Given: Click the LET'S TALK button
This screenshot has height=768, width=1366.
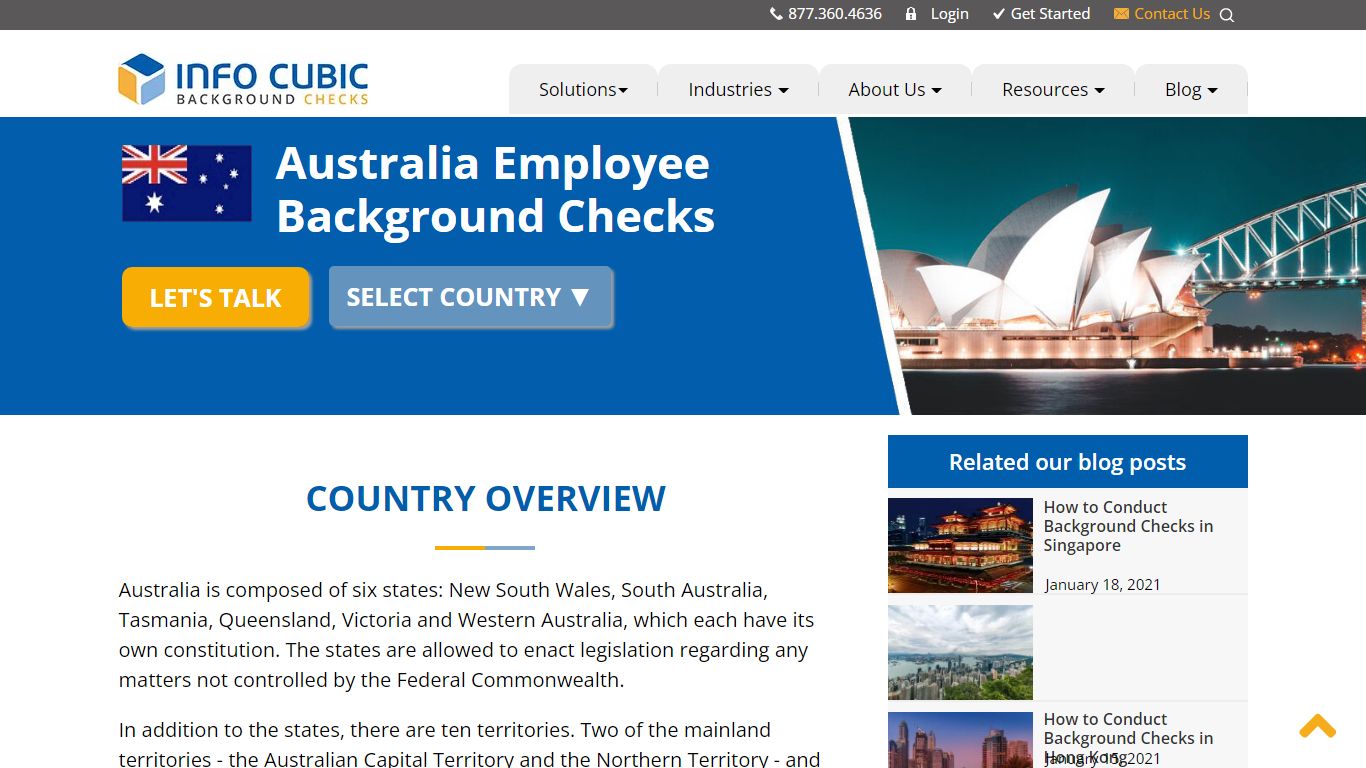Looking at the screenshot, I should pos(215,297).
